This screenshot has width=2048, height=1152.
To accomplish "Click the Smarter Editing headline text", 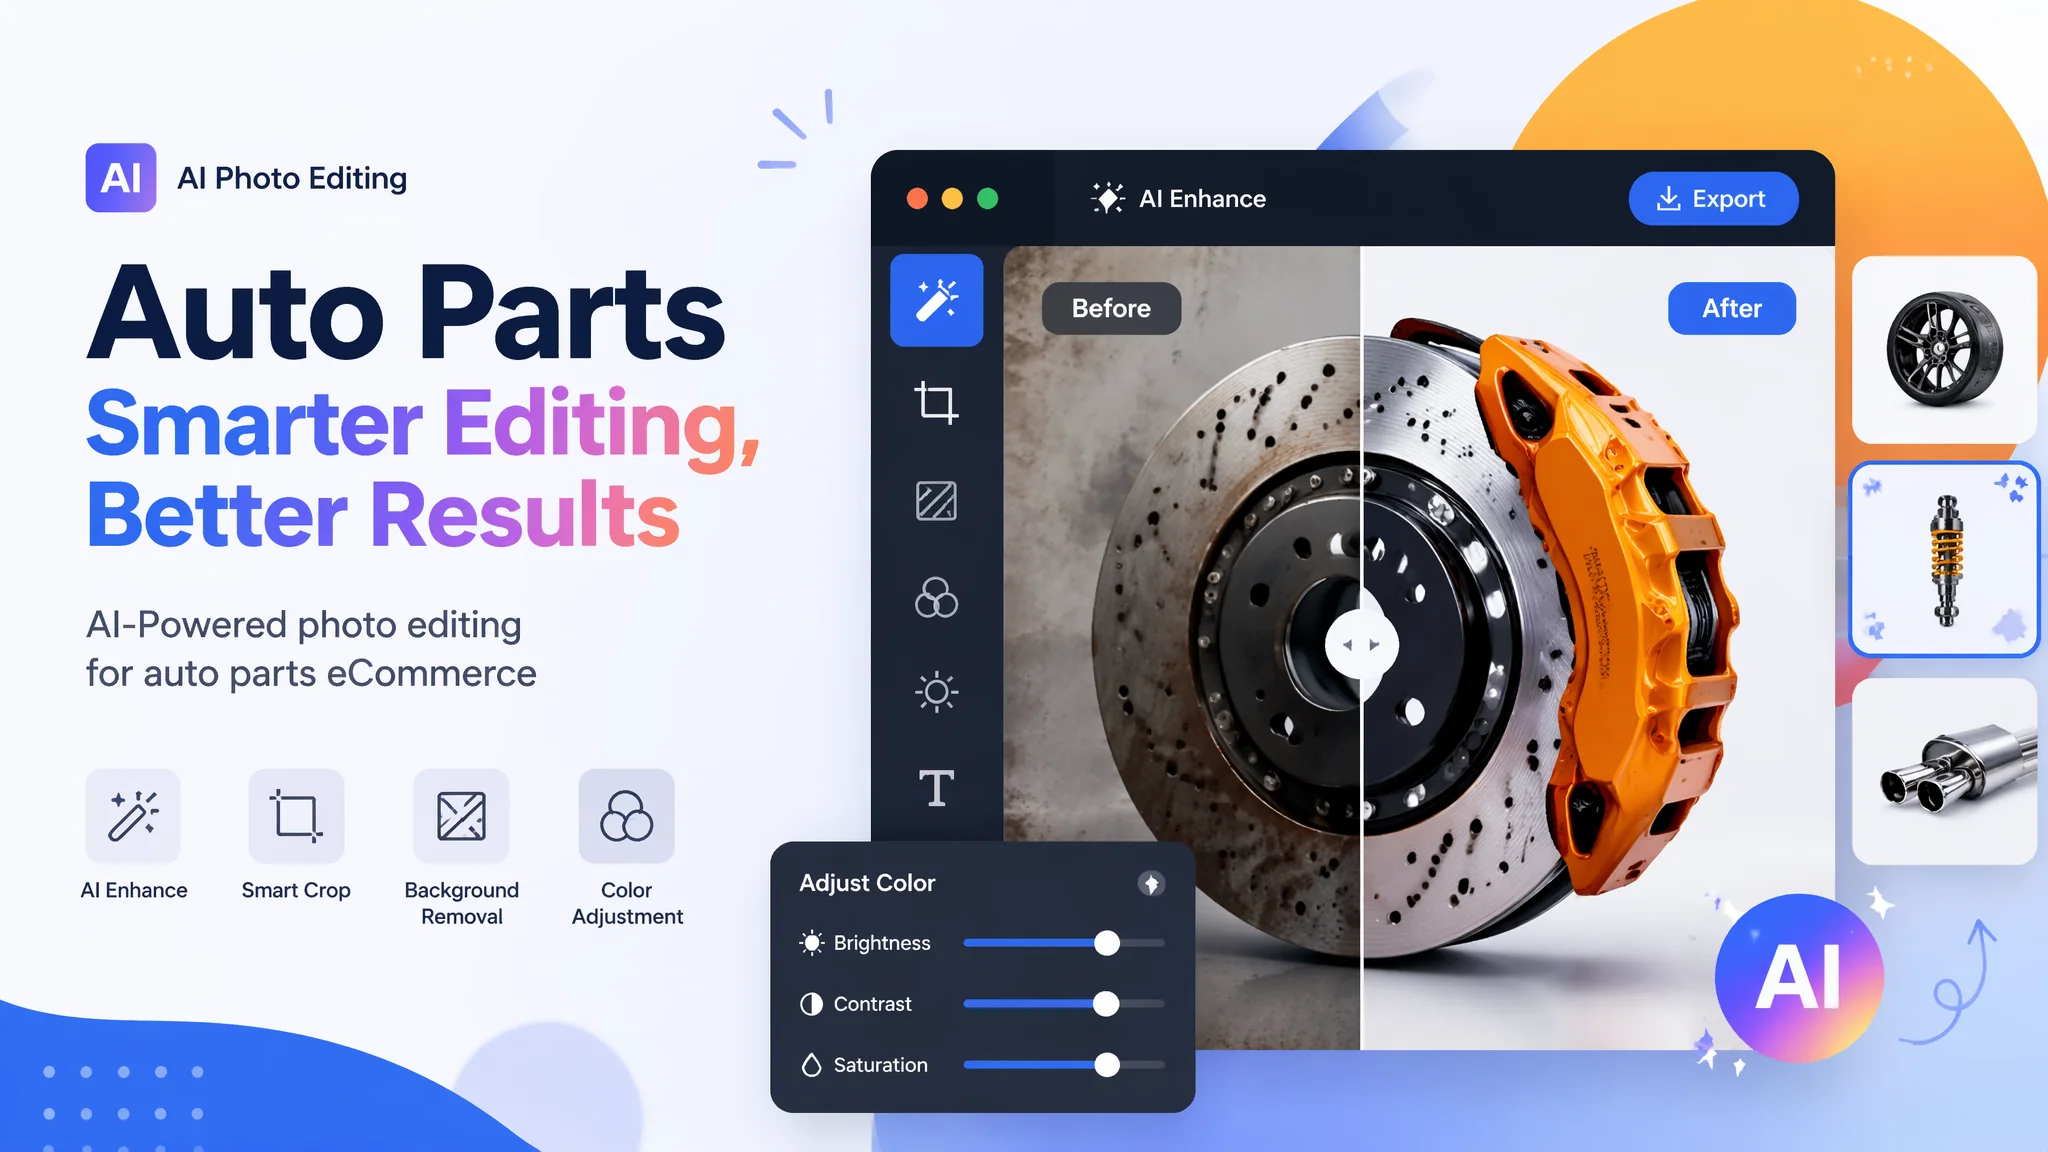I will coord(424,427).
